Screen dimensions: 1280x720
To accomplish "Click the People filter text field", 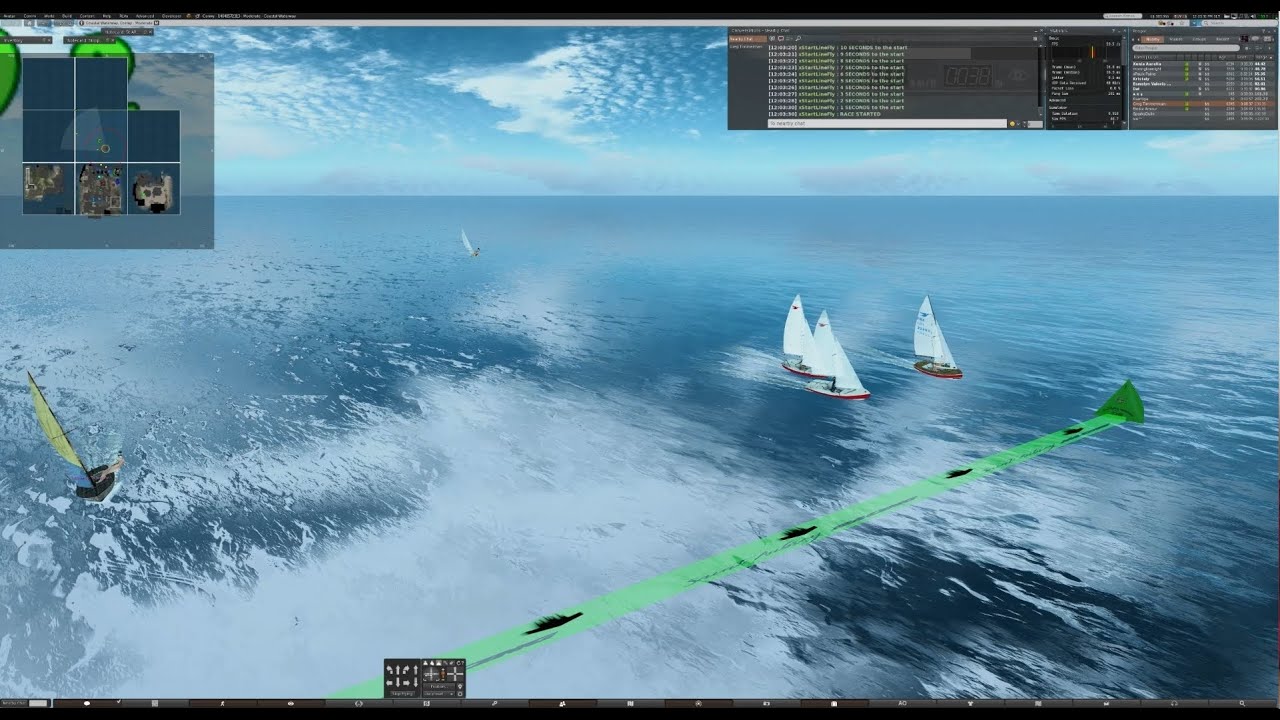I will [1186, 47].
